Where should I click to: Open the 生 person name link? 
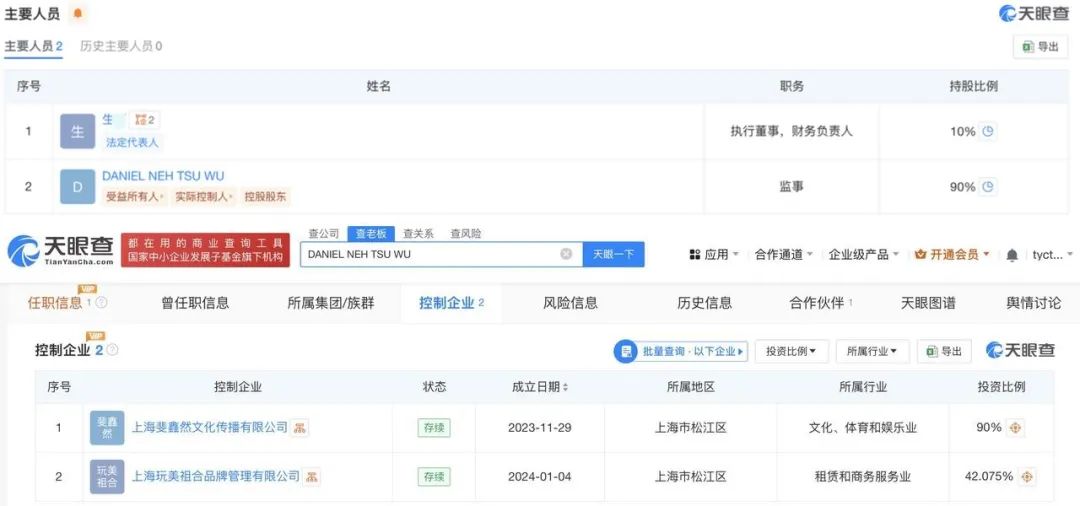tap(107, 119)
